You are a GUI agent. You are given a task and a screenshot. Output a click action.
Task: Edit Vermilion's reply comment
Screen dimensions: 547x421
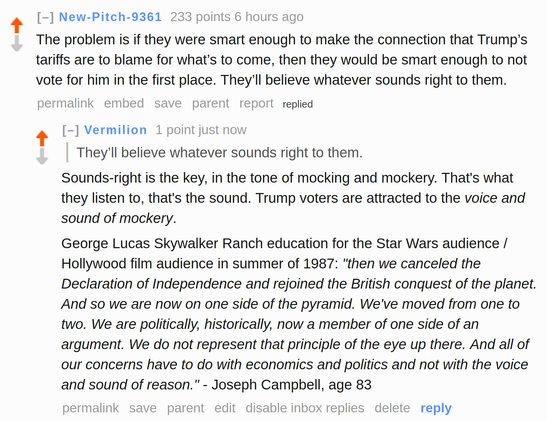click(225, 408)
